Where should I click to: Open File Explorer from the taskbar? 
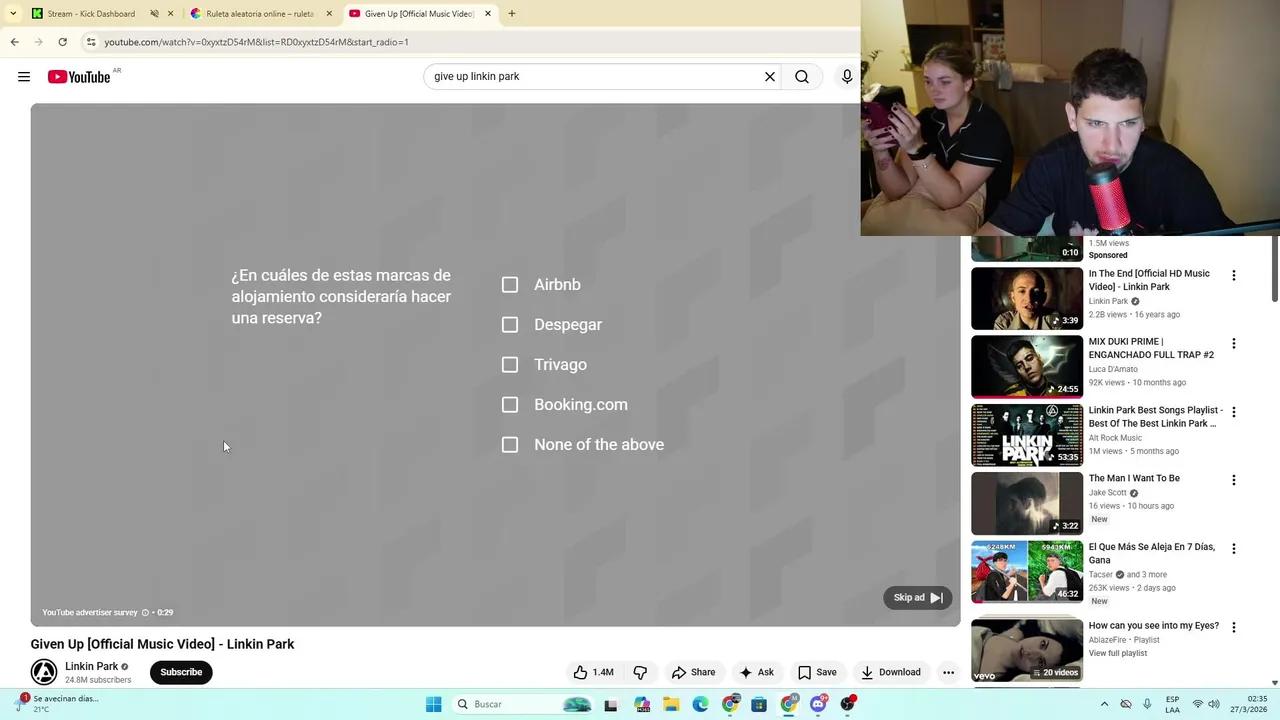coord(671,704)
